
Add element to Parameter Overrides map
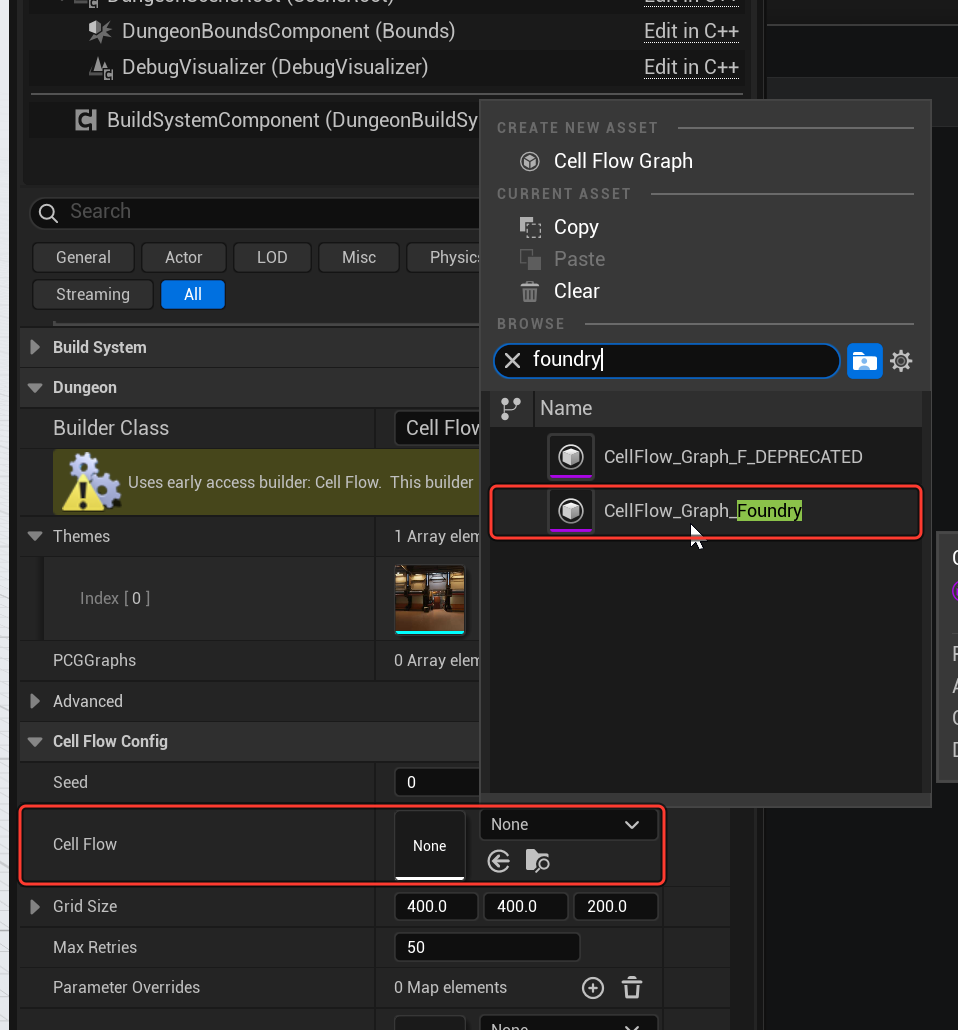593,987
